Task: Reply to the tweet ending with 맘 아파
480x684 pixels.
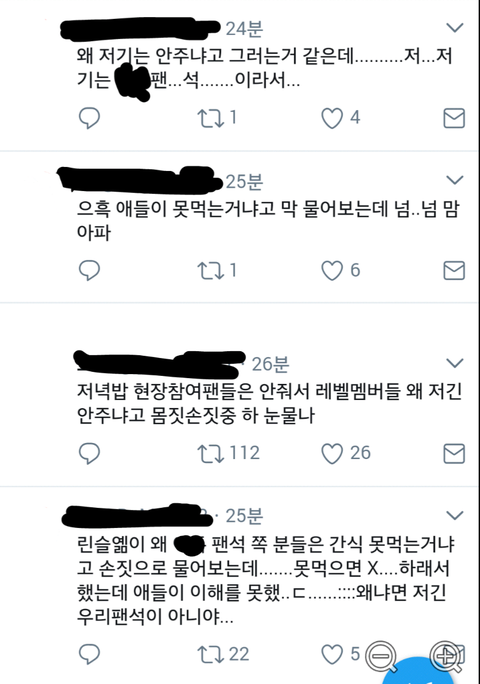Action: (x=89, y=270)
